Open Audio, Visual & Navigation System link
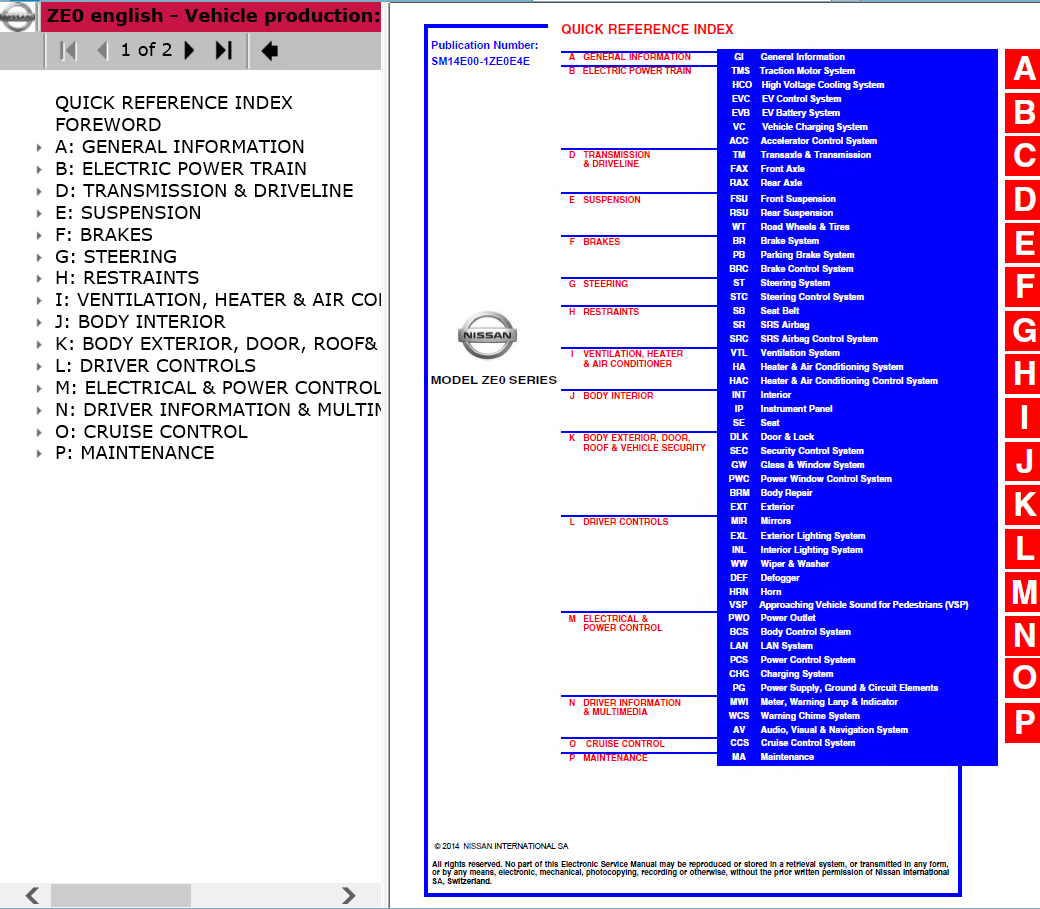Screen dimensions: 1040x909 834,730
